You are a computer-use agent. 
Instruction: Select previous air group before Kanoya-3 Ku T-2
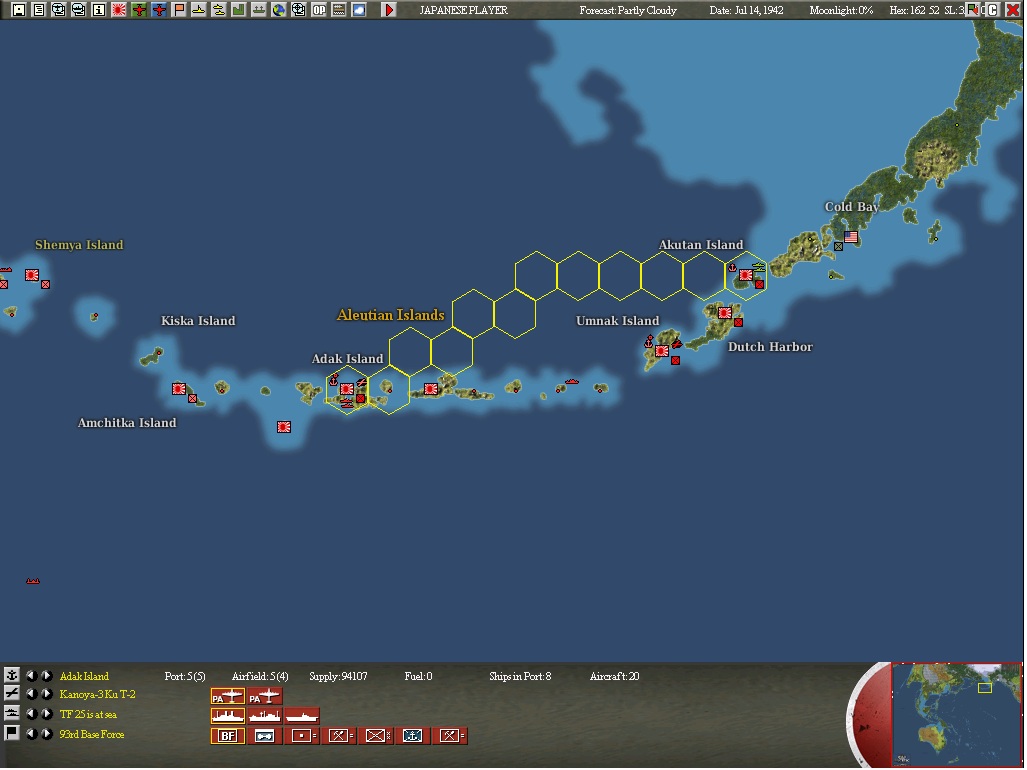pyautogui.click(x=31, y=694)
